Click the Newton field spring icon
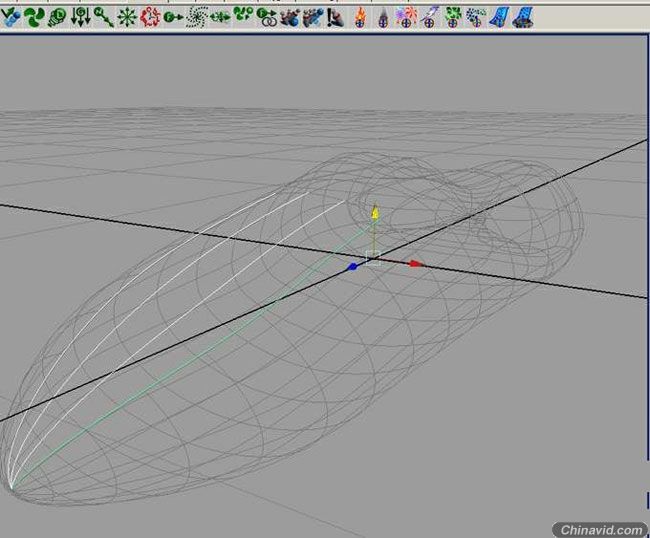 tap(104, 17)
